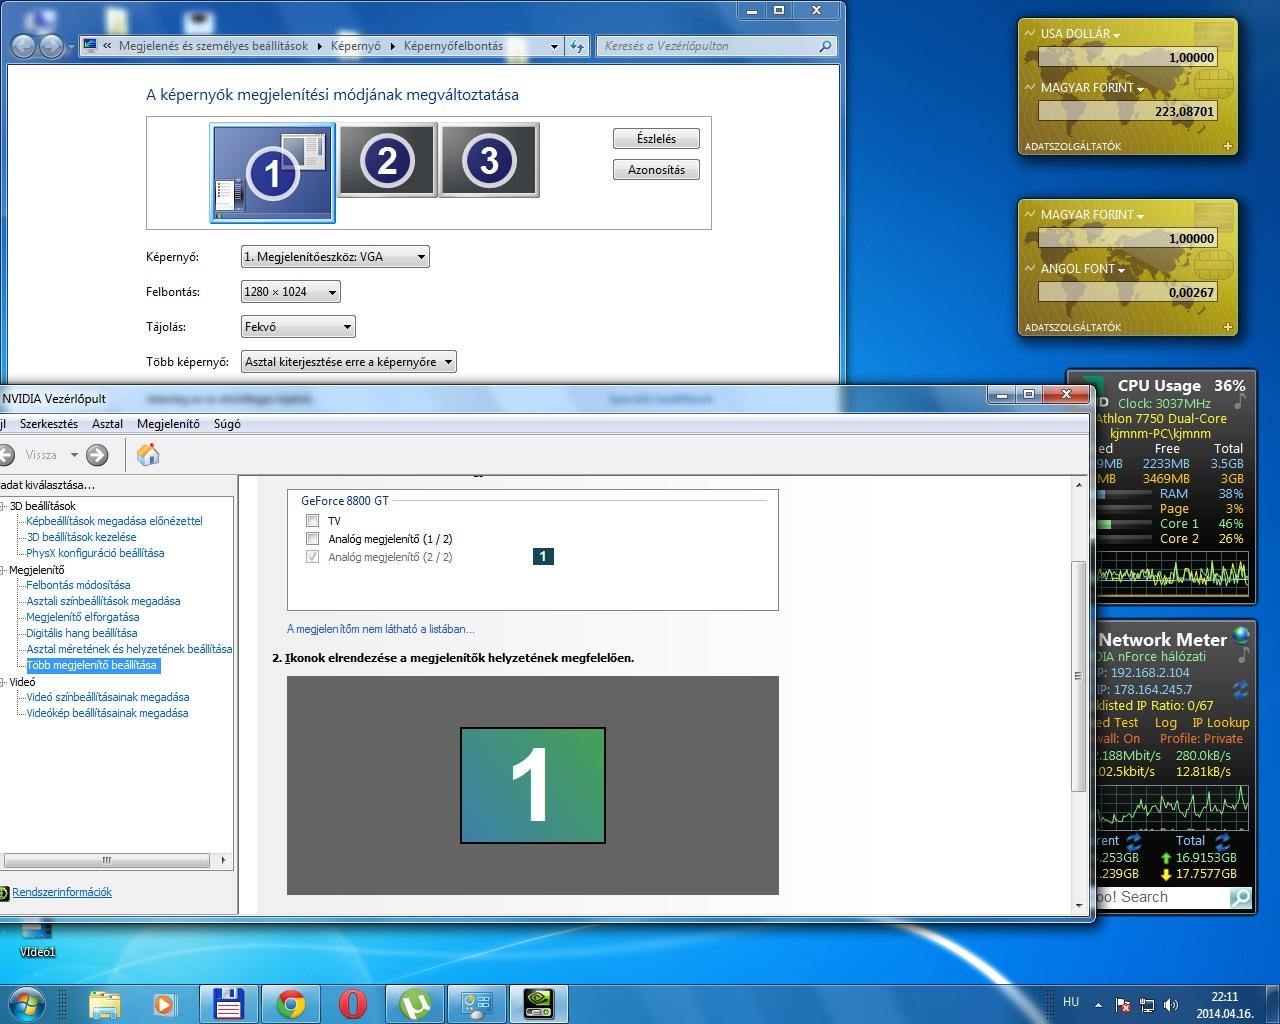Click the Észlelés button

coord(656,139)
